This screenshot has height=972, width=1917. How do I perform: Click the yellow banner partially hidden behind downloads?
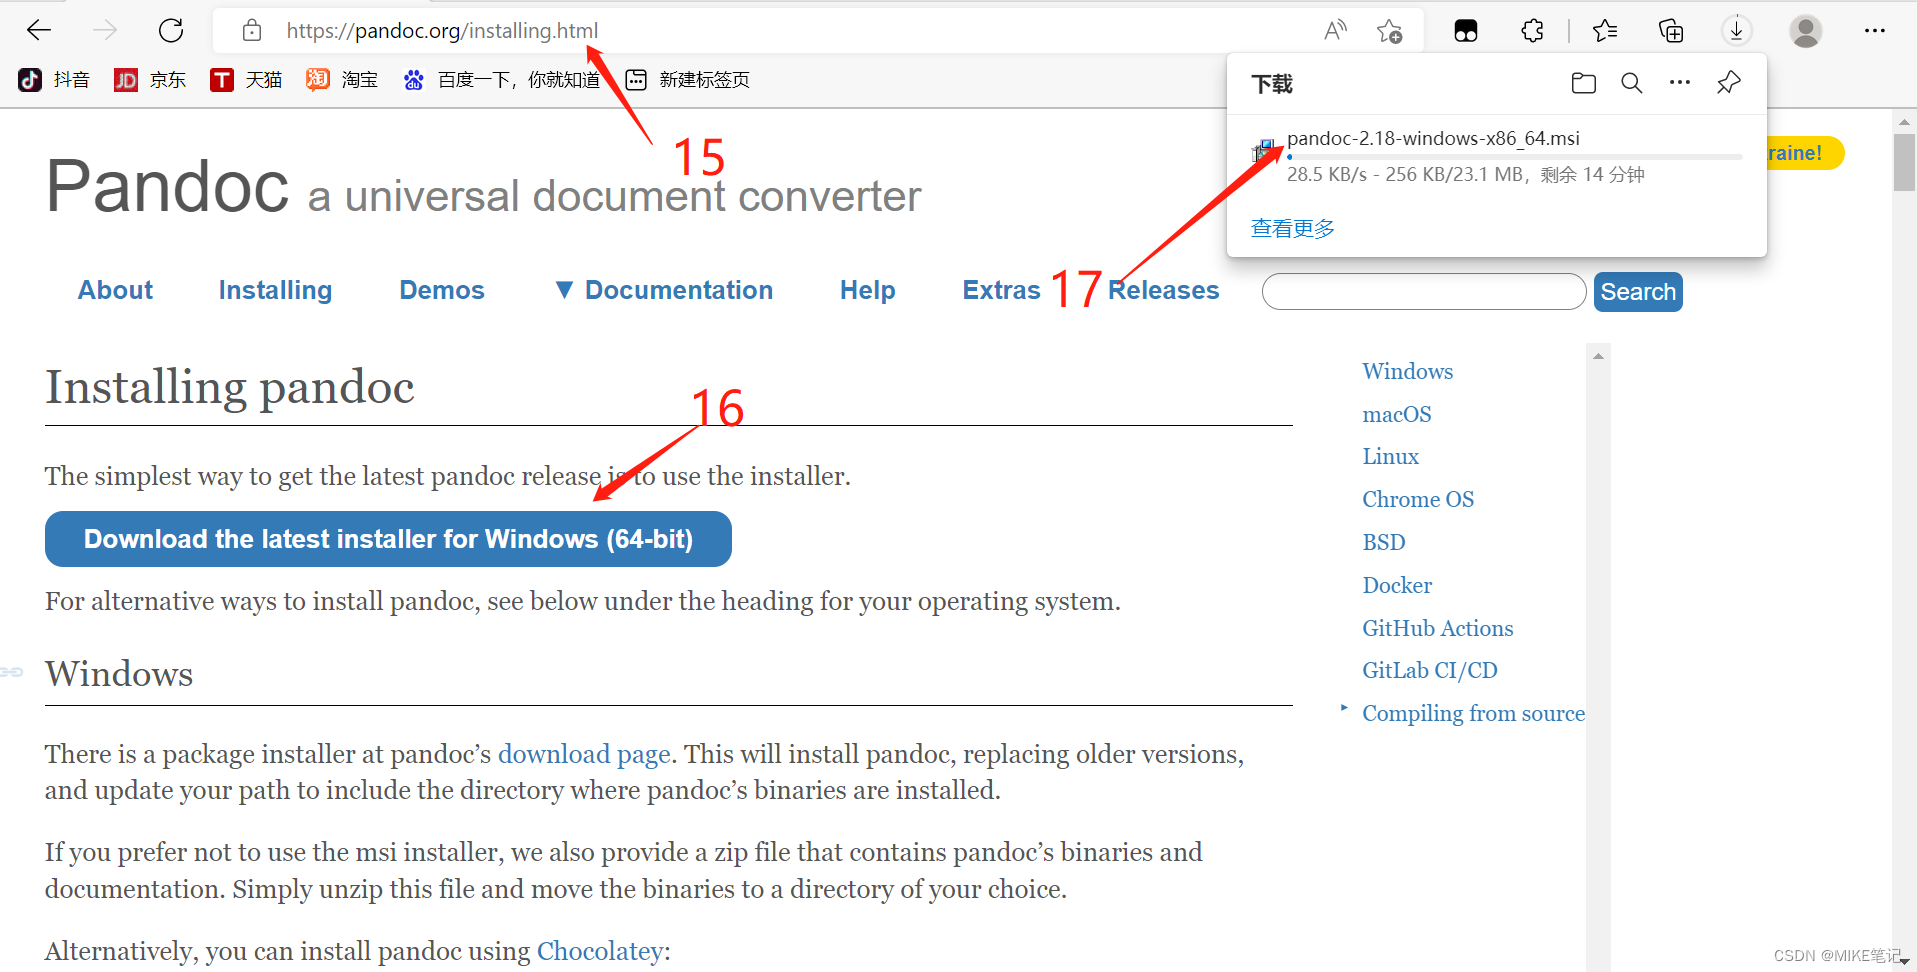(1805, 153)
